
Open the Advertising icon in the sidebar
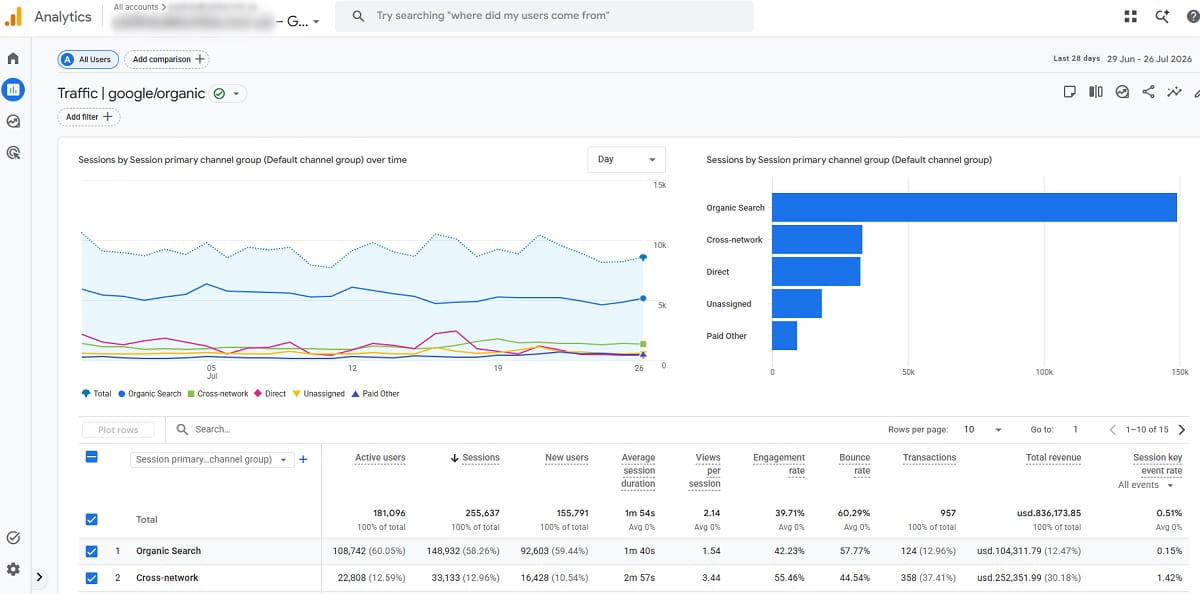[13, 153]
